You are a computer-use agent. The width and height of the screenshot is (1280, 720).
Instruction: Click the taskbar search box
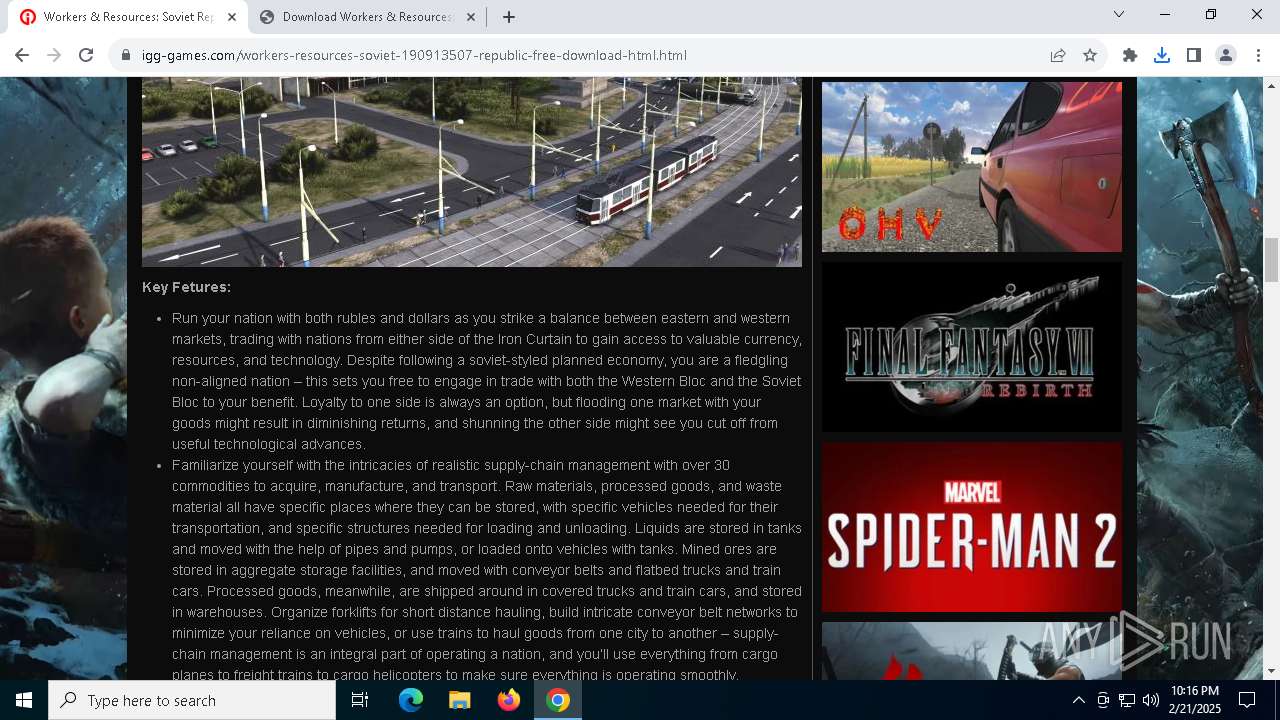coord(192,700)
